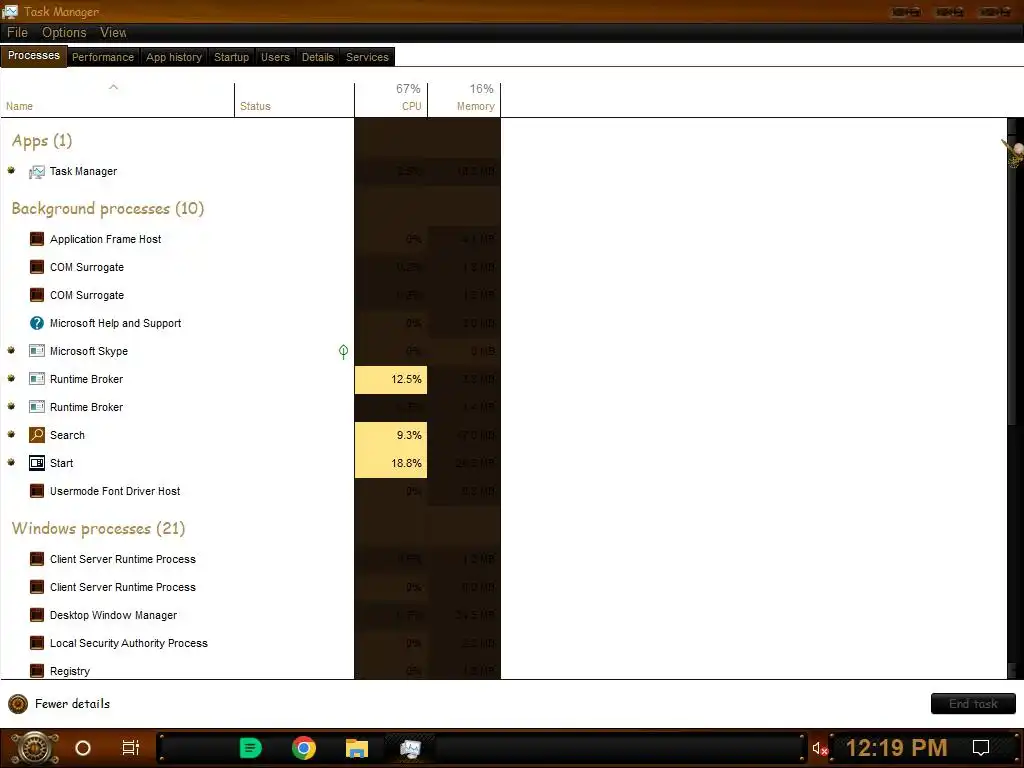Click the Task Manager title bar icon
The width and height of the screenshot is (1024, 768).
coord(10,11)
